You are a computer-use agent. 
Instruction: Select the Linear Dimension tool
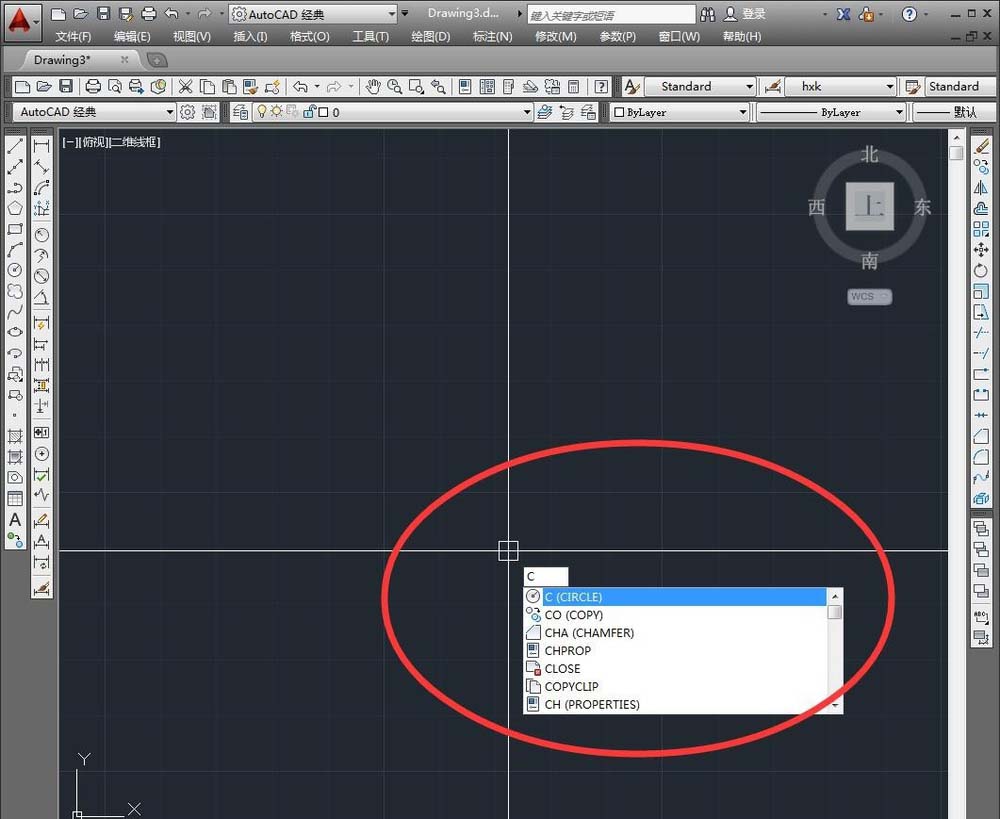42,146
